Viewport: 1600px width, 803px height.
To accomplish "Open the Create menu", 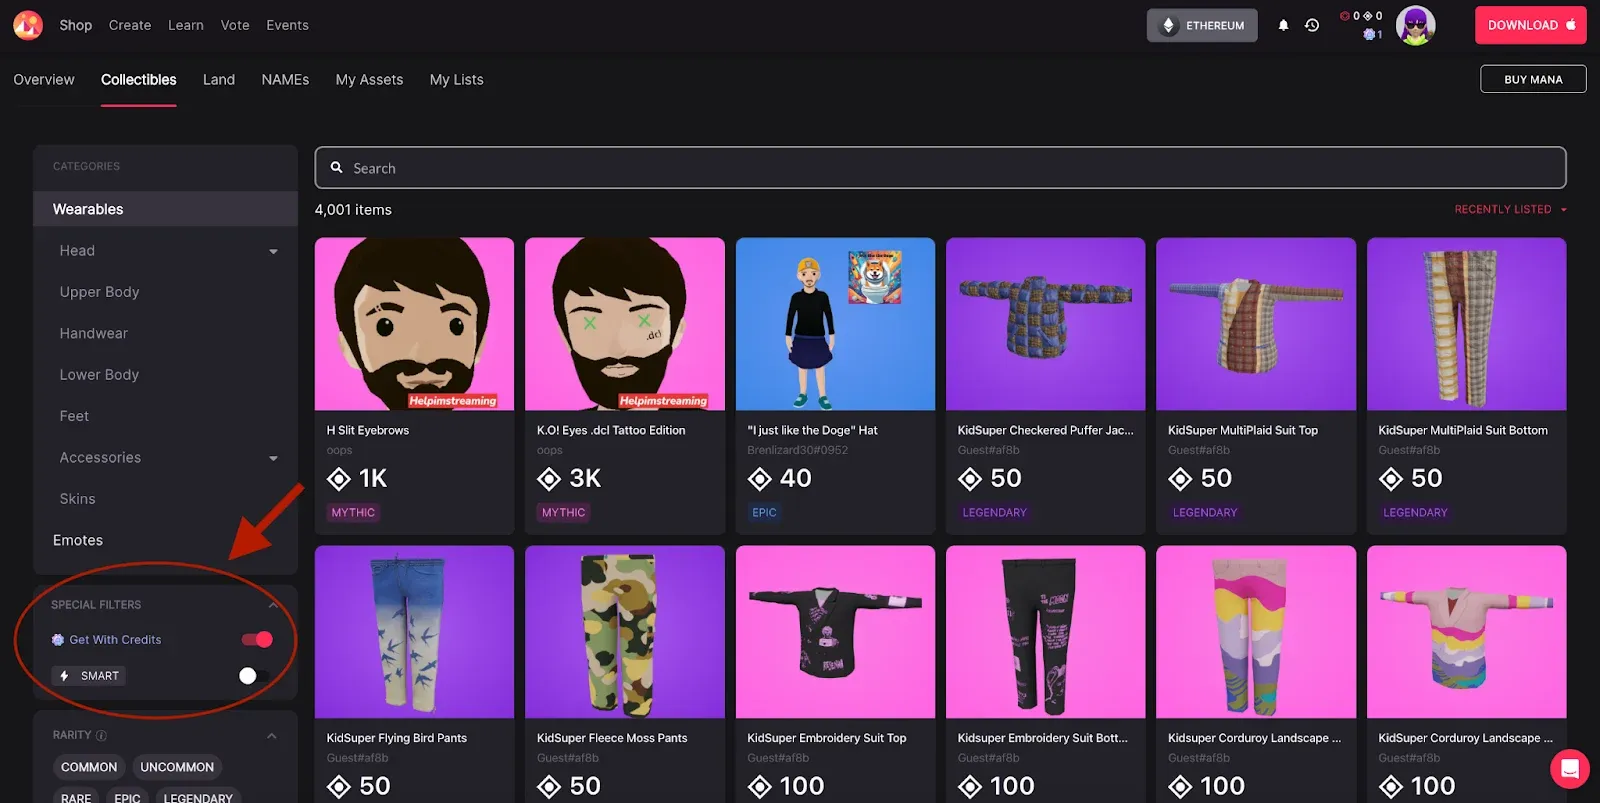I will [x=130, y=25].
